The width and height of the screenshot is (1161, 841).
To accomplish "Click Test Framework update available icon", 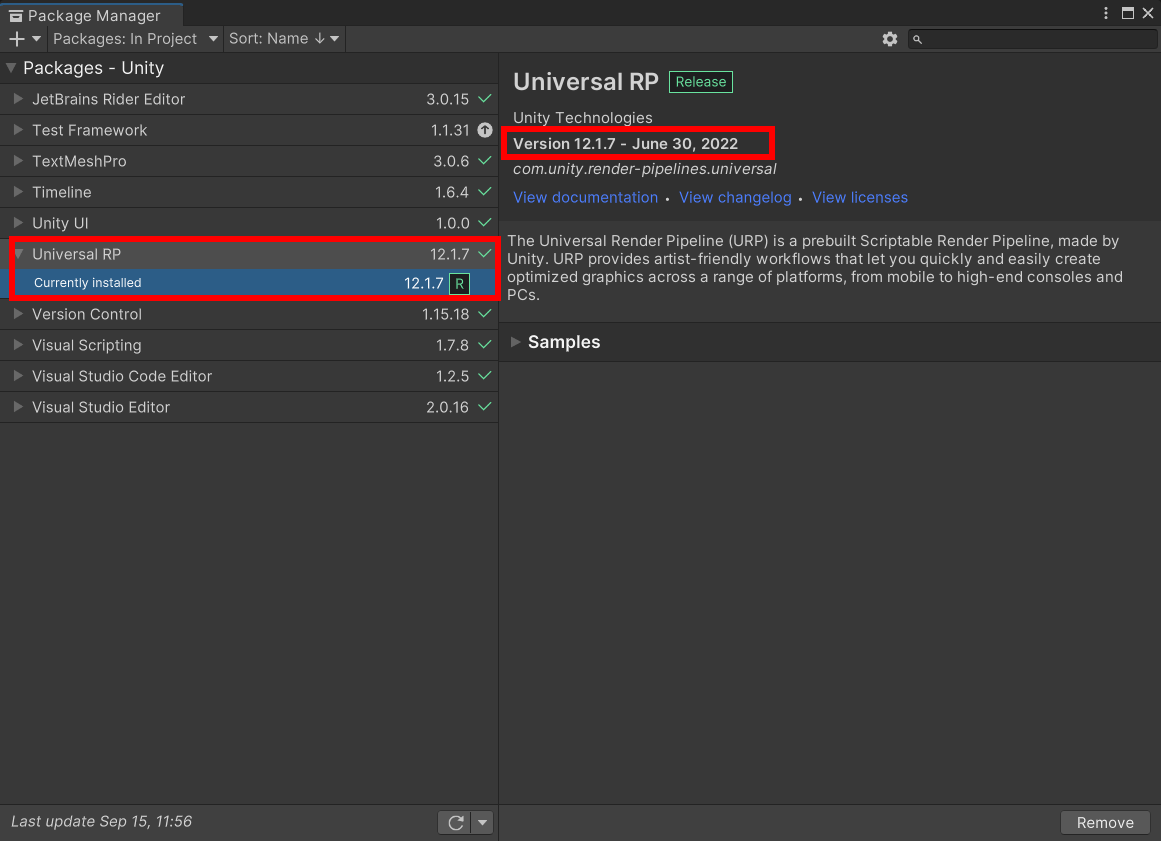I will tap(485, 130).
